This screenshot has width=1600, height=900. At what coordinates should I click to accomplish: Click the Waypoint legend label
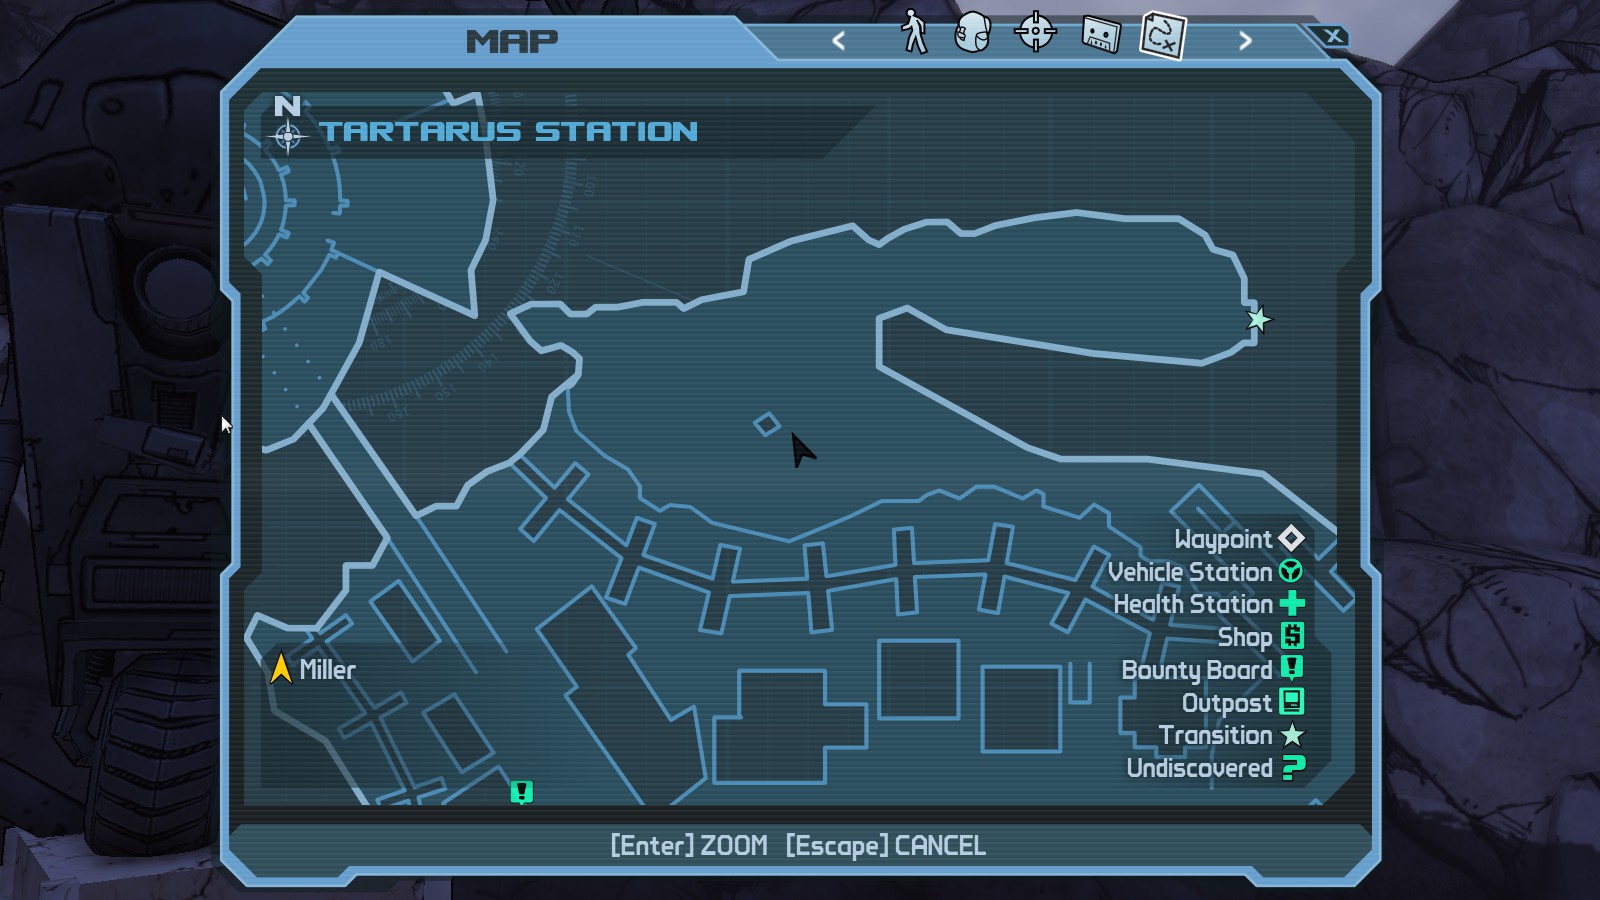point(1223,540)
